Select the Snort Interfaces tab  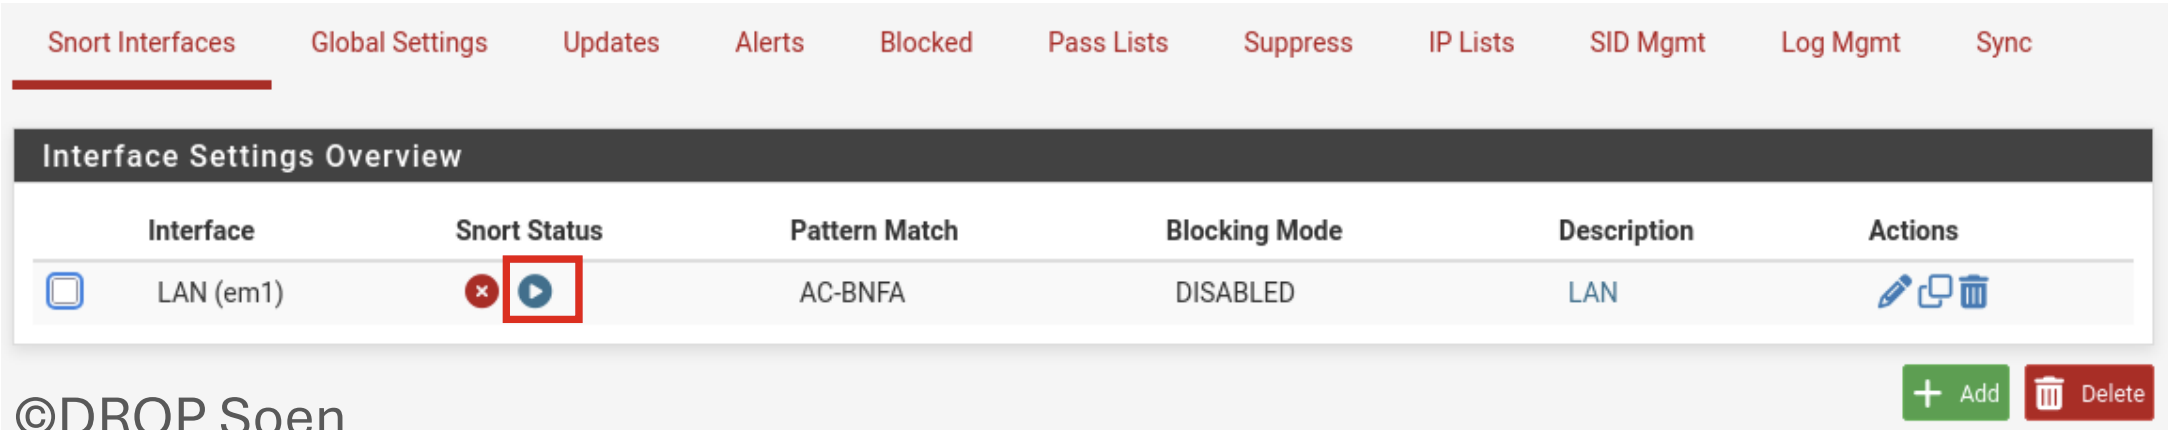(141, 42)
